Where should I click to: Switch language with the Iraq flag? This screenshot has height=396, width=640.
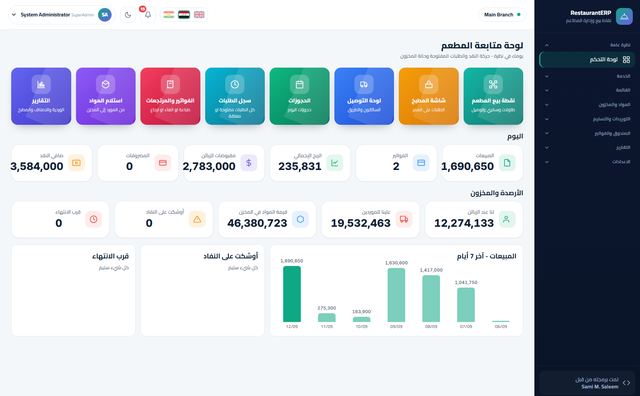[x=184, y=15]
